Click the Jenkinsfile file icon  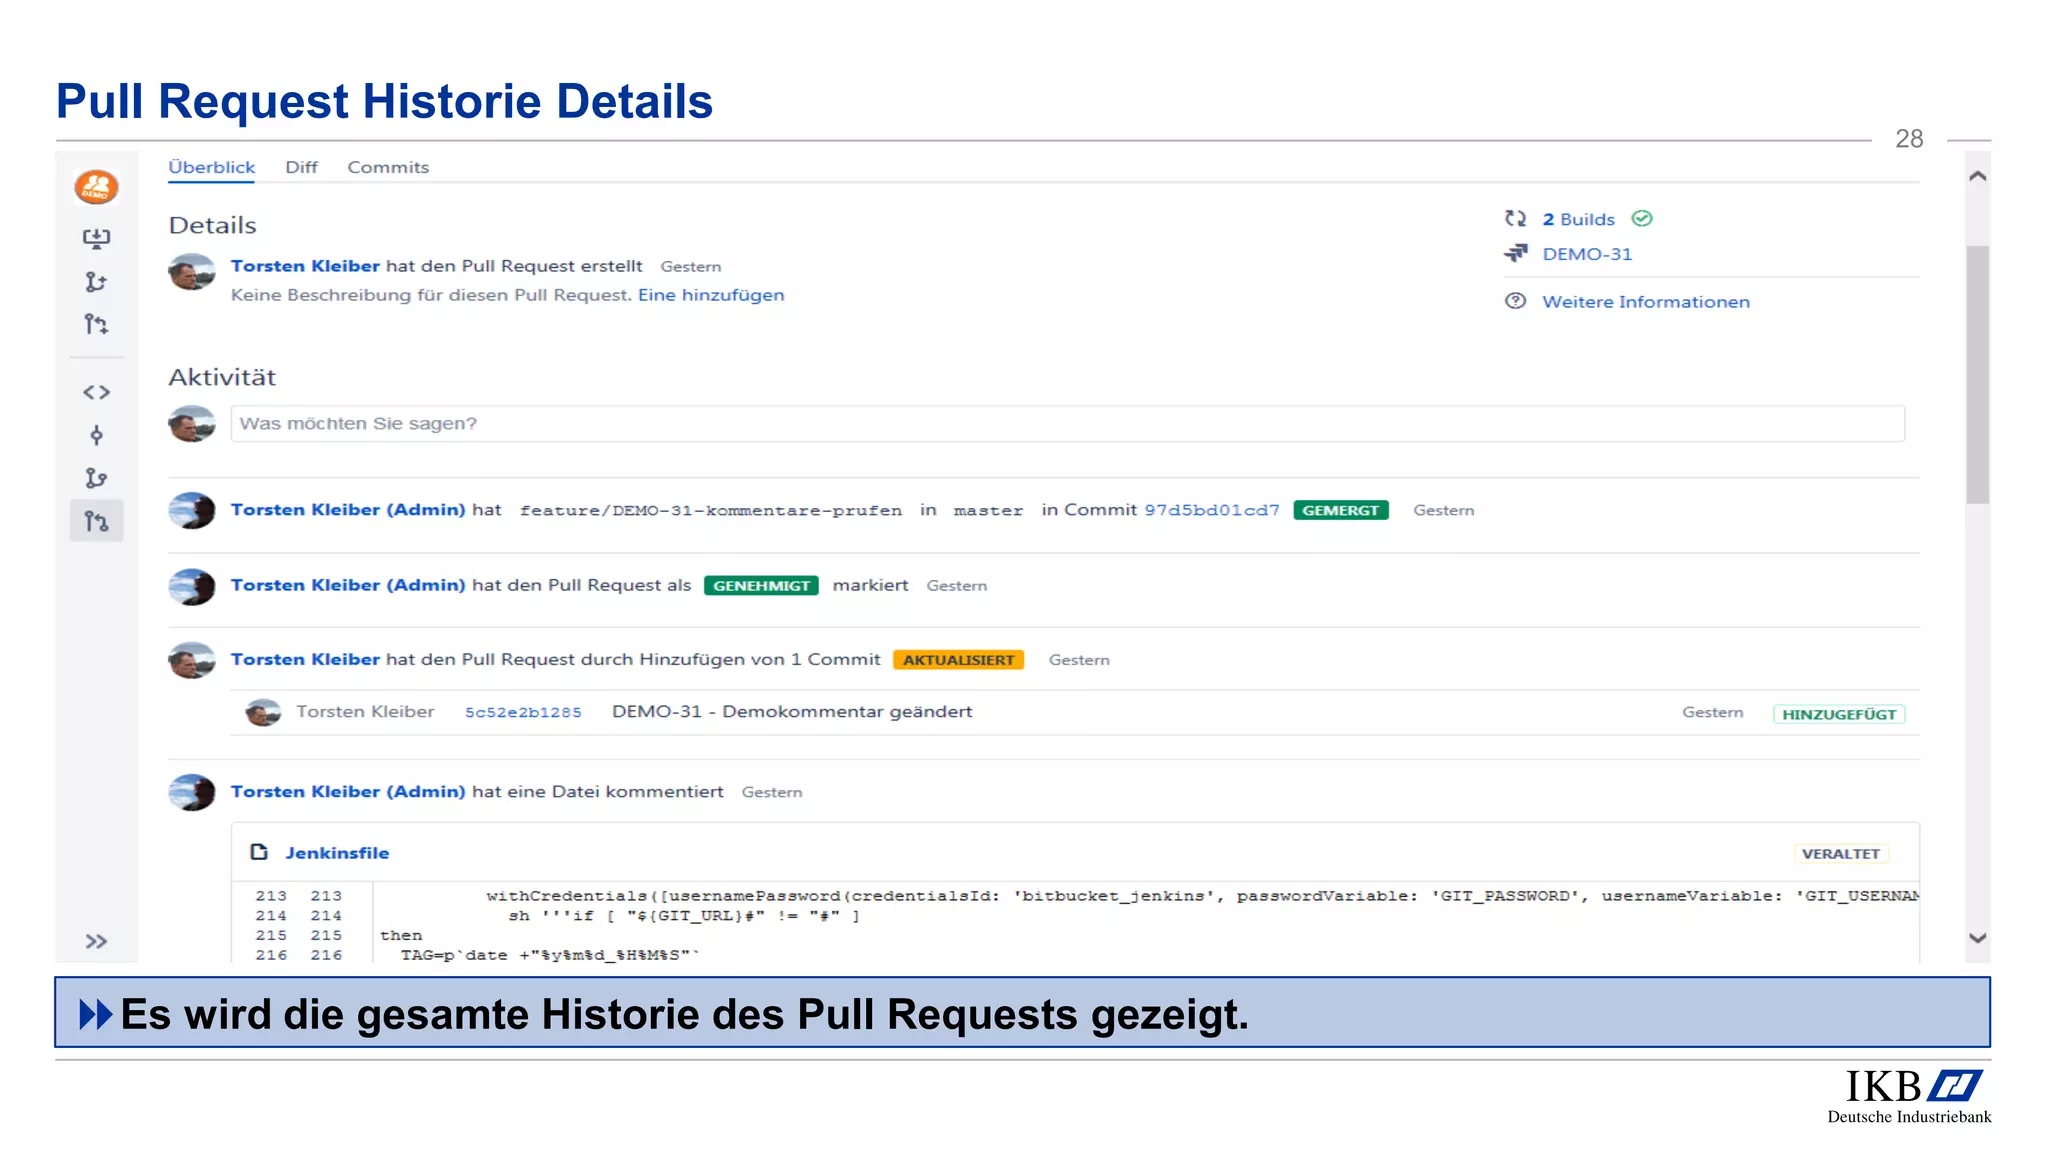[259, 852]
